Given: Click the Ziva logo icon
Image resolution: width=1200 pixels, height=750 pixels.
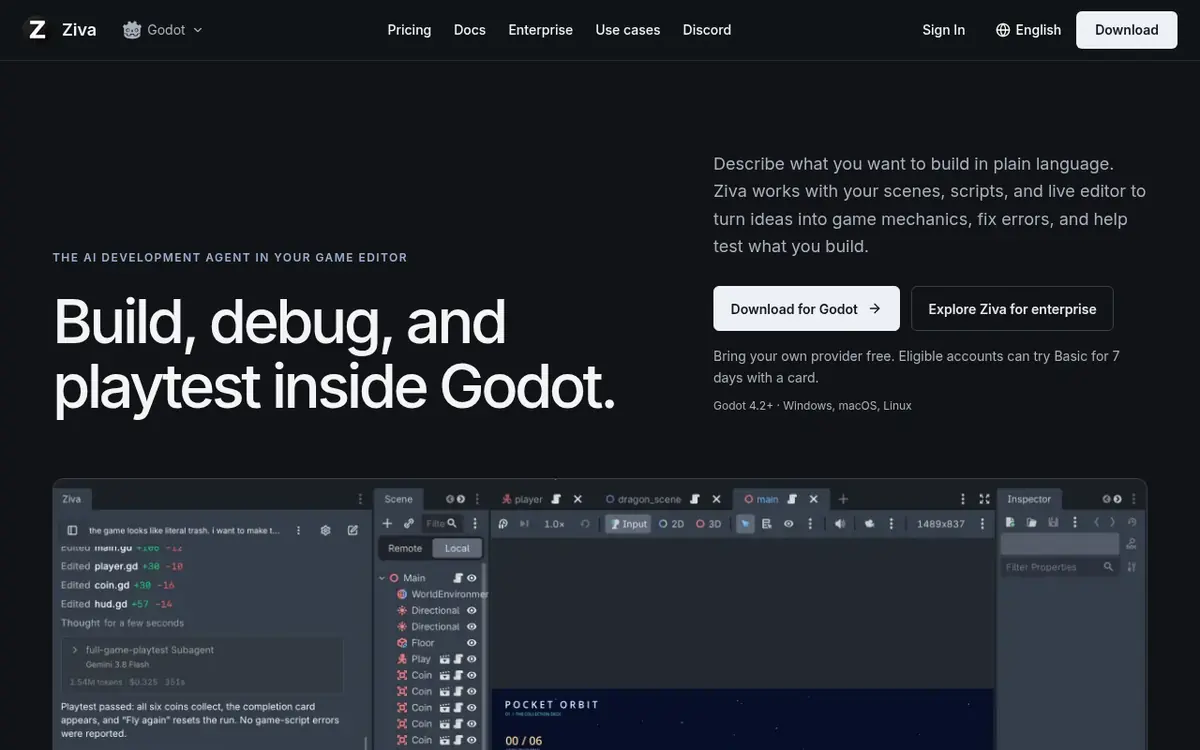Looking at the screenshot, I should pyautogui.click(x=37, y=30).
